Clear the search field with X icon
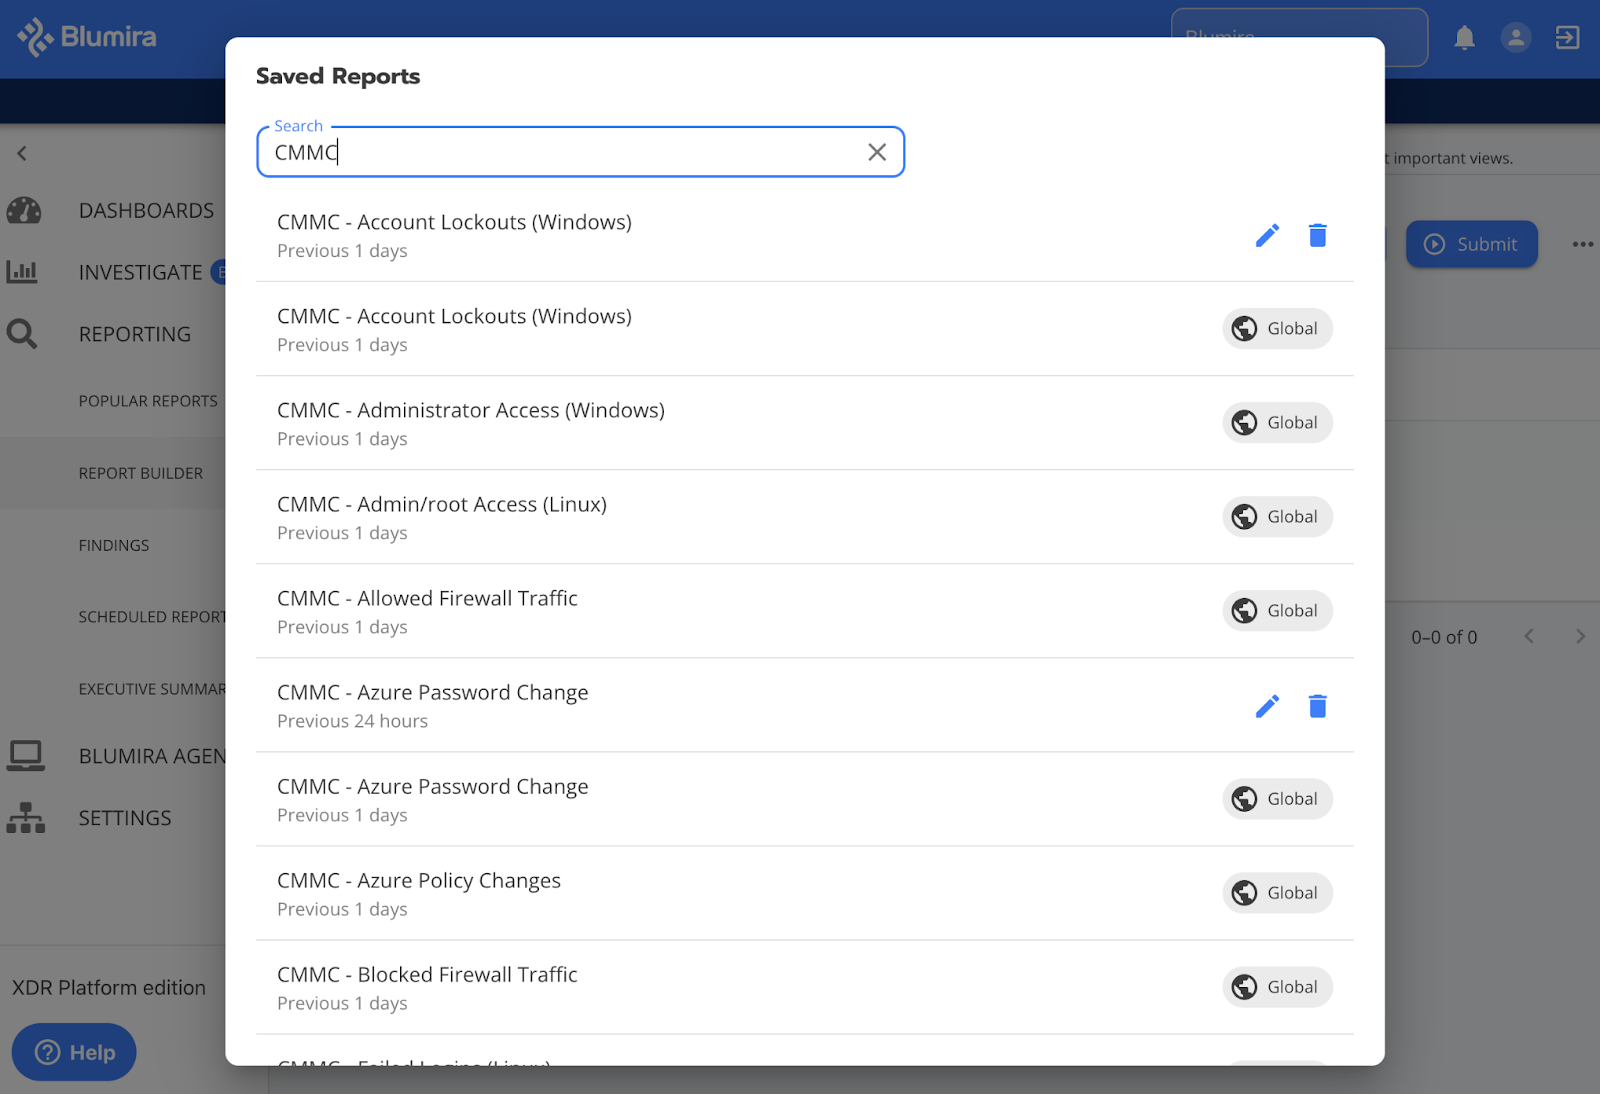 (x=877, y=152)
